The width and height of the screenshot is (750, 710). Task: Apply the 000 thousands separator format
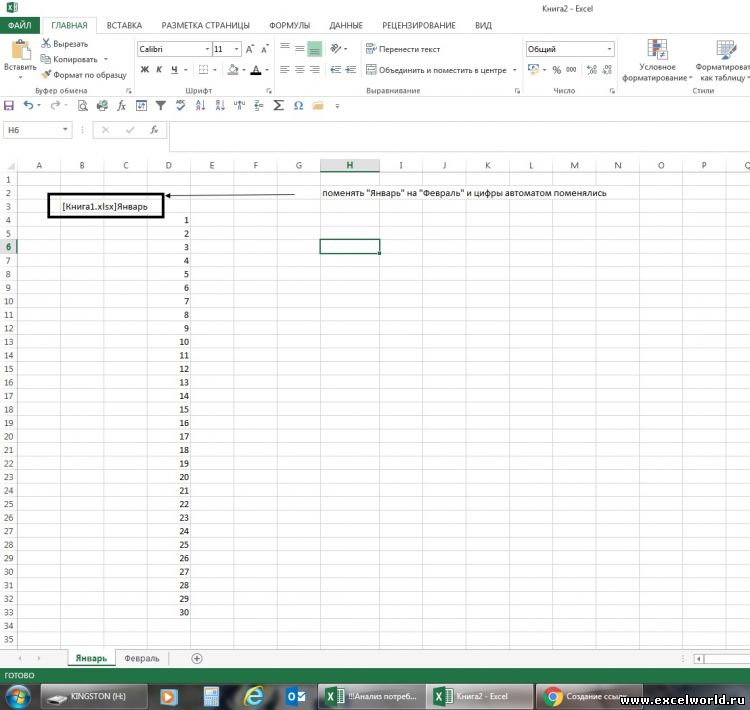(571, 70)
